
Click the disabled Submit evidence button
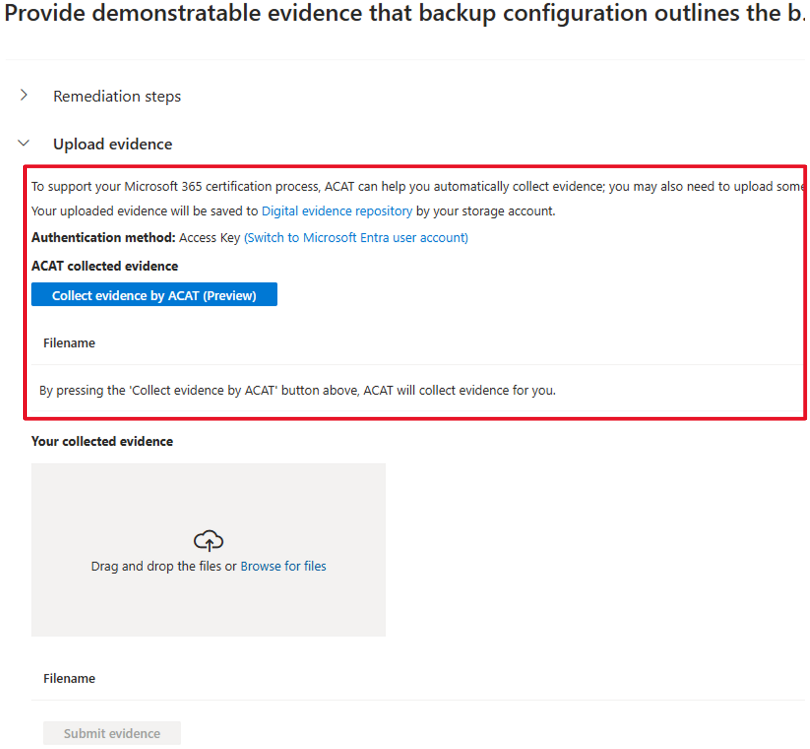pos(112,733)
